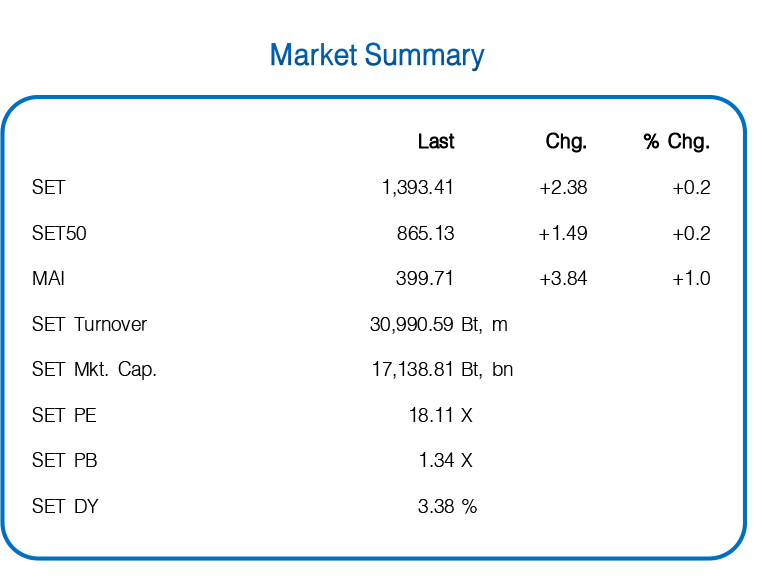Click the MAI row label
780x588 pixels.
pos(48,279)
